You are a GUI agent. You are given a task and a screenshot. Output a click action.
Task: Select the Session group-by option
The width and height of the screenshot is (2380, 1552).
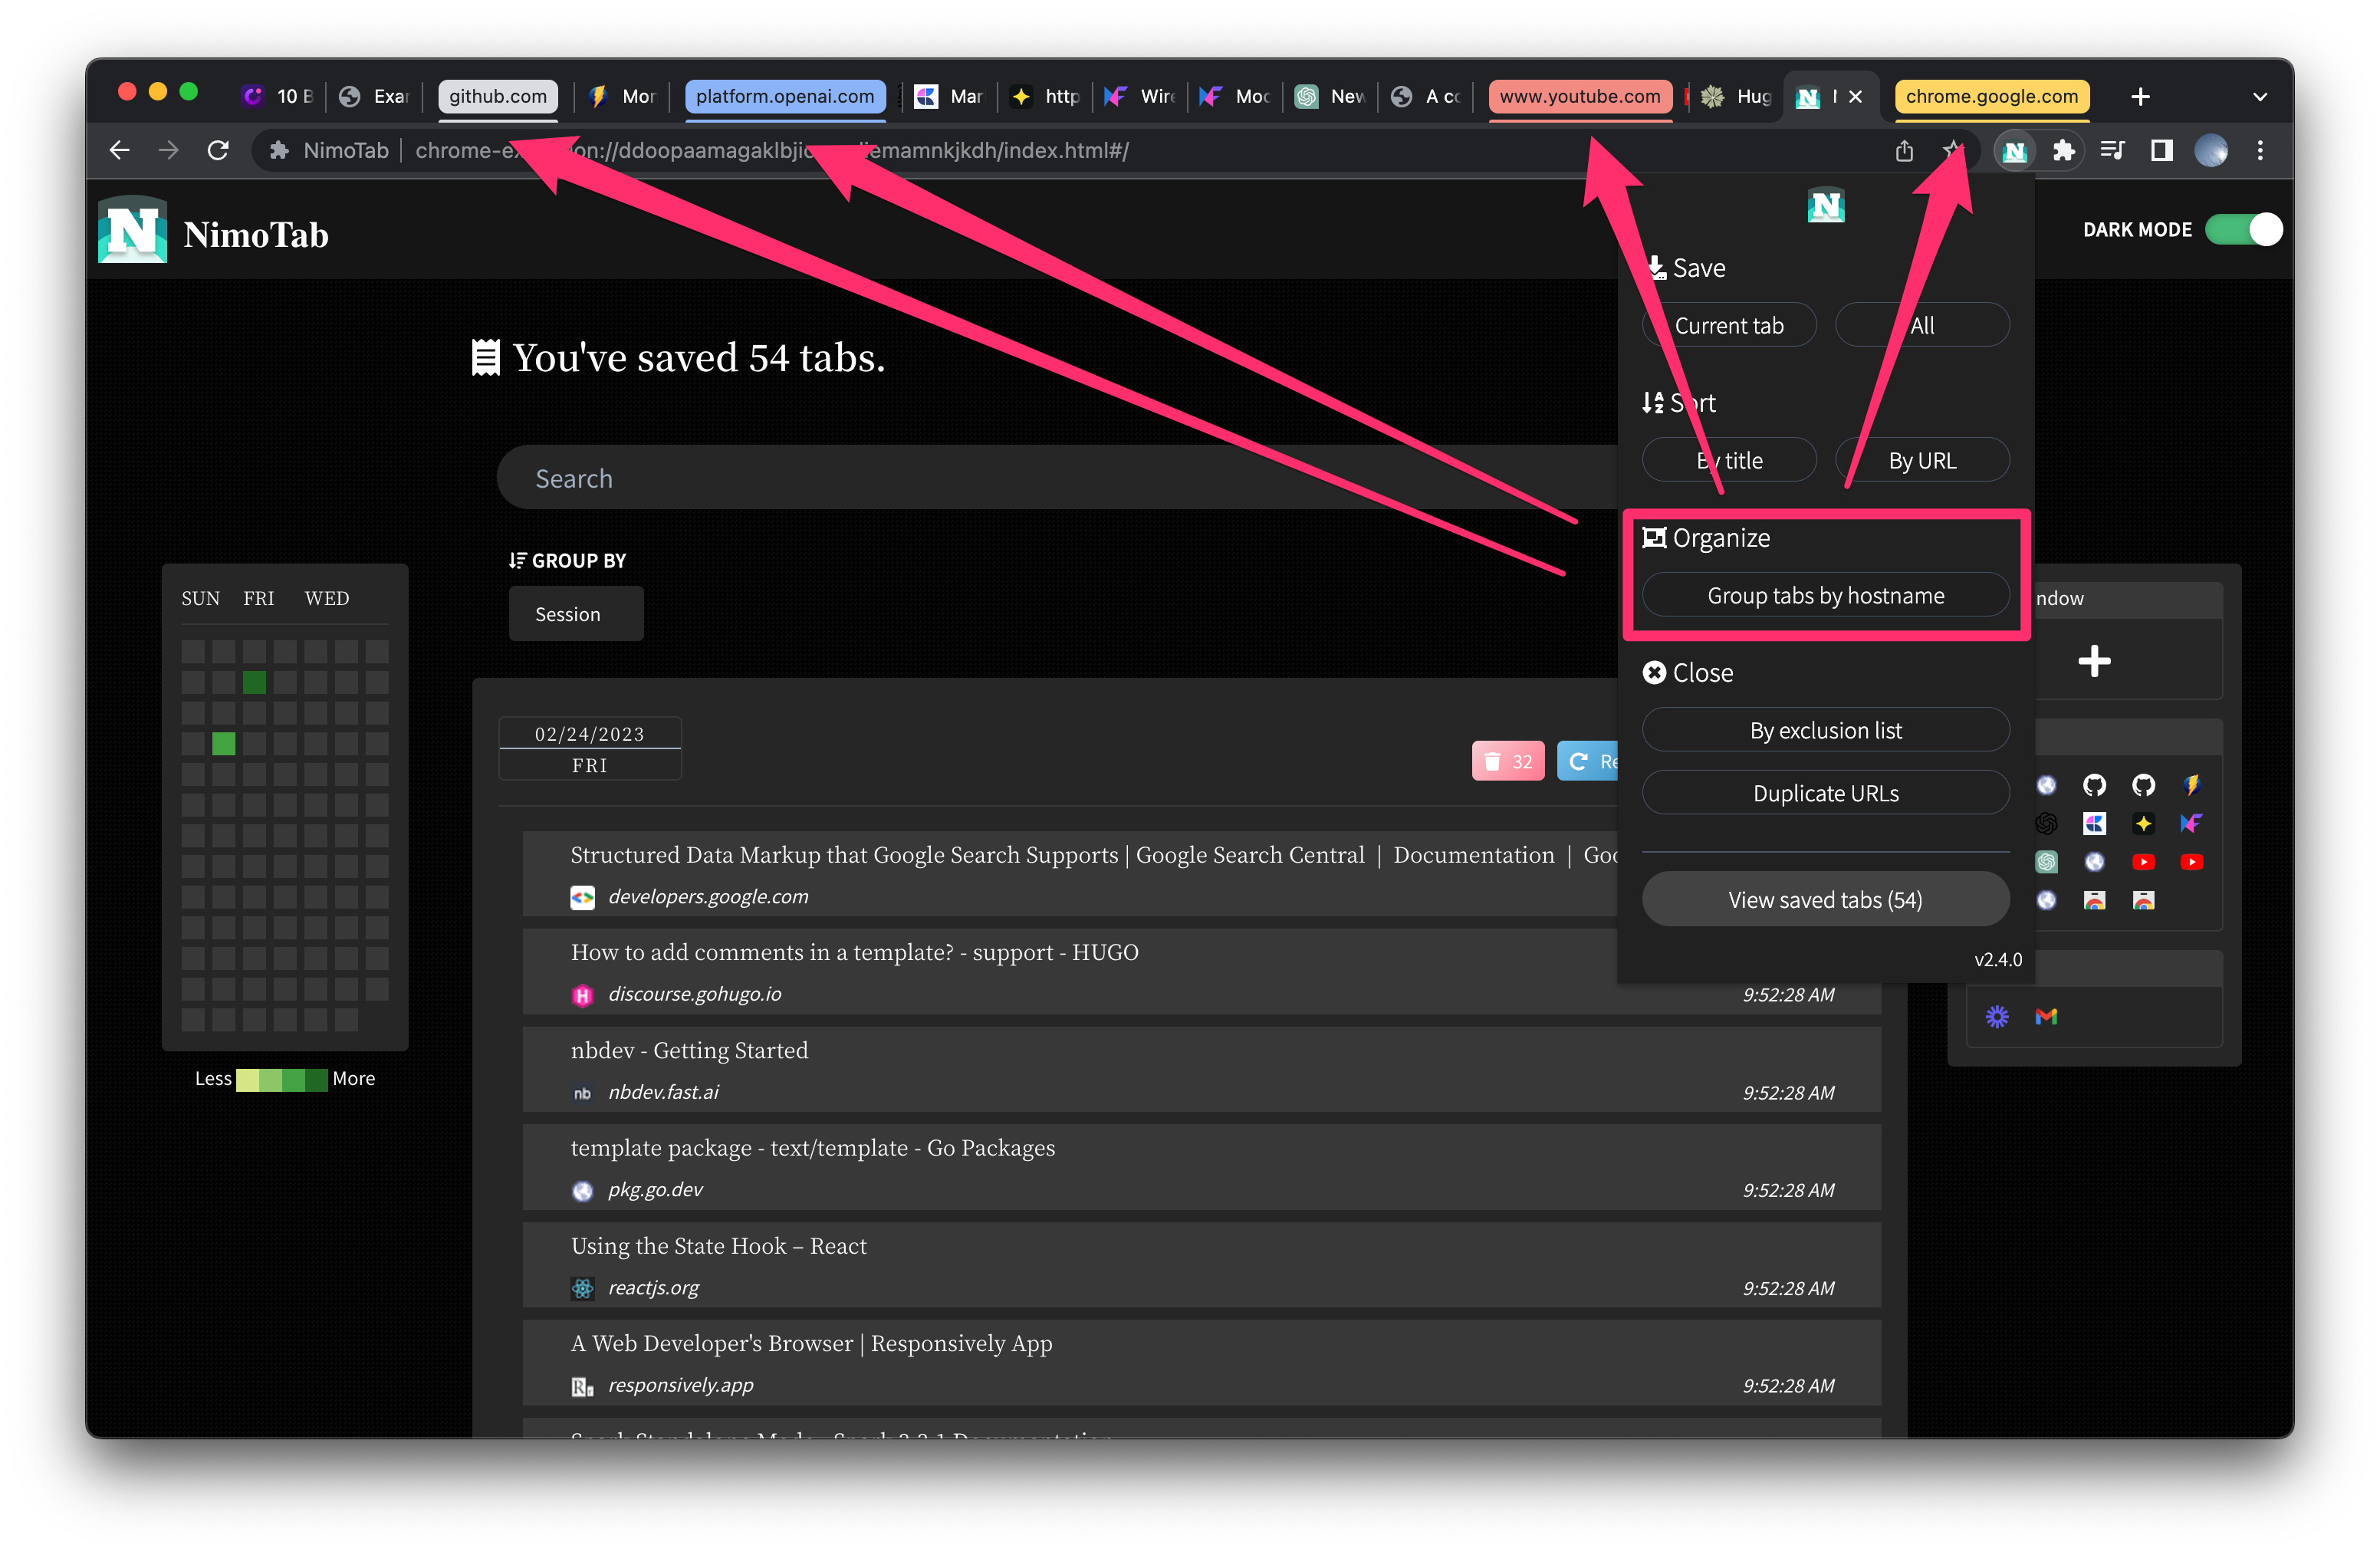[x=576, y=614]
